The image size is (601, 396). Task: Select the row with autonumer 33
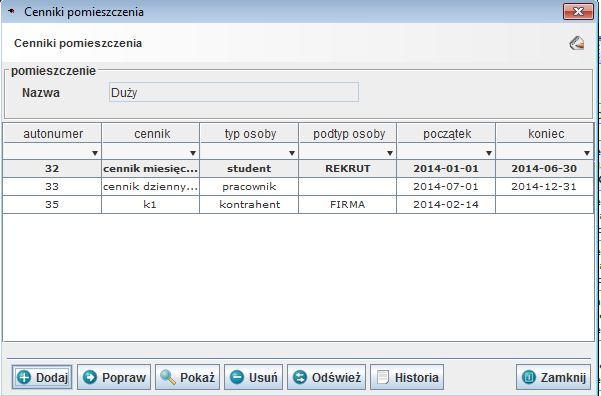click(298, 187)
